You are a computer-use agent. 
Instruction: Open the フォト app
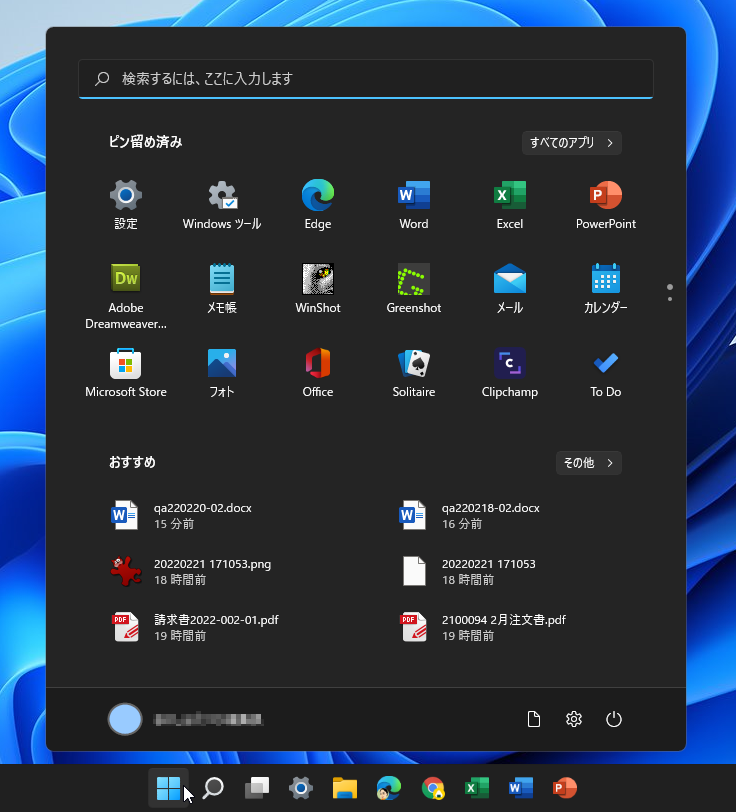click(x=222, y=372)
